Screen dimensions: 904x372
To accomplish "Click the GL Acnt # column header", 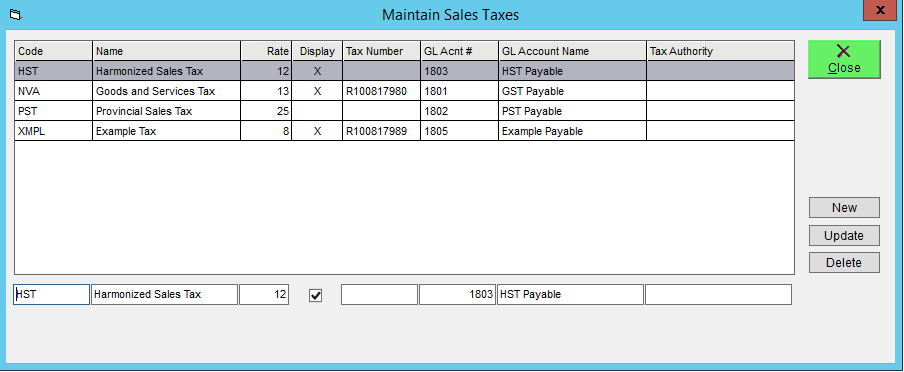I will tap(459, 51).
